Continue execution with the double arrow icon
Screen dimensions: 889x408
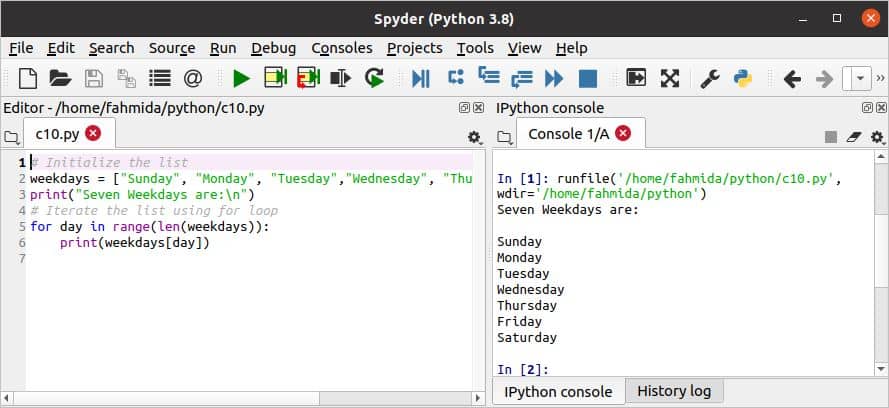click(x=554, y=78)
